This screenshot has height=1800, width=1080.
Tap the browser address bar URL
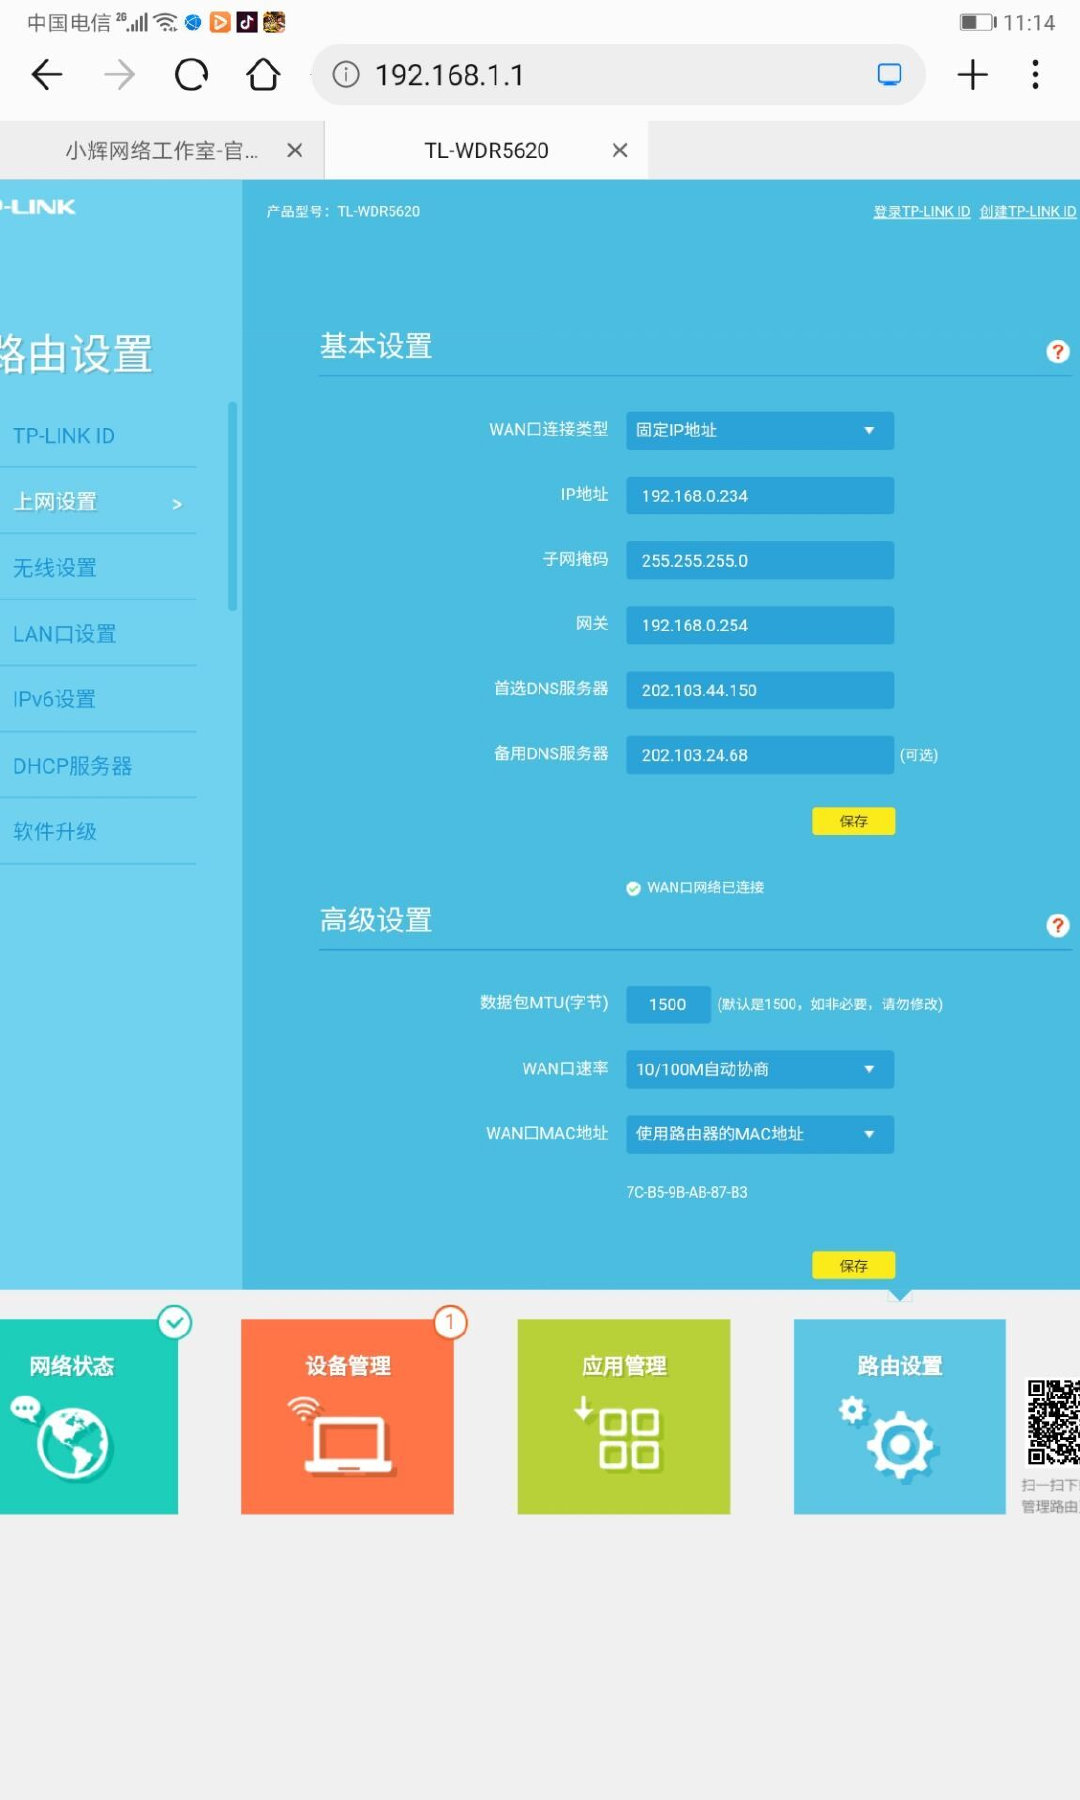click(x=449, y=75)
